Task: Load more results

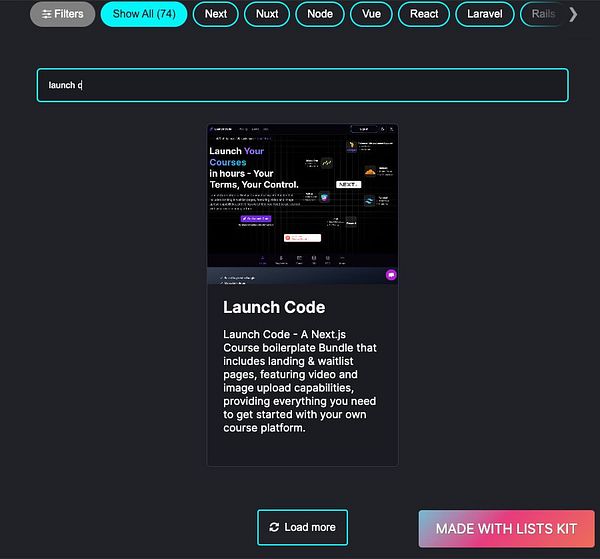Action: coord(303,527)
